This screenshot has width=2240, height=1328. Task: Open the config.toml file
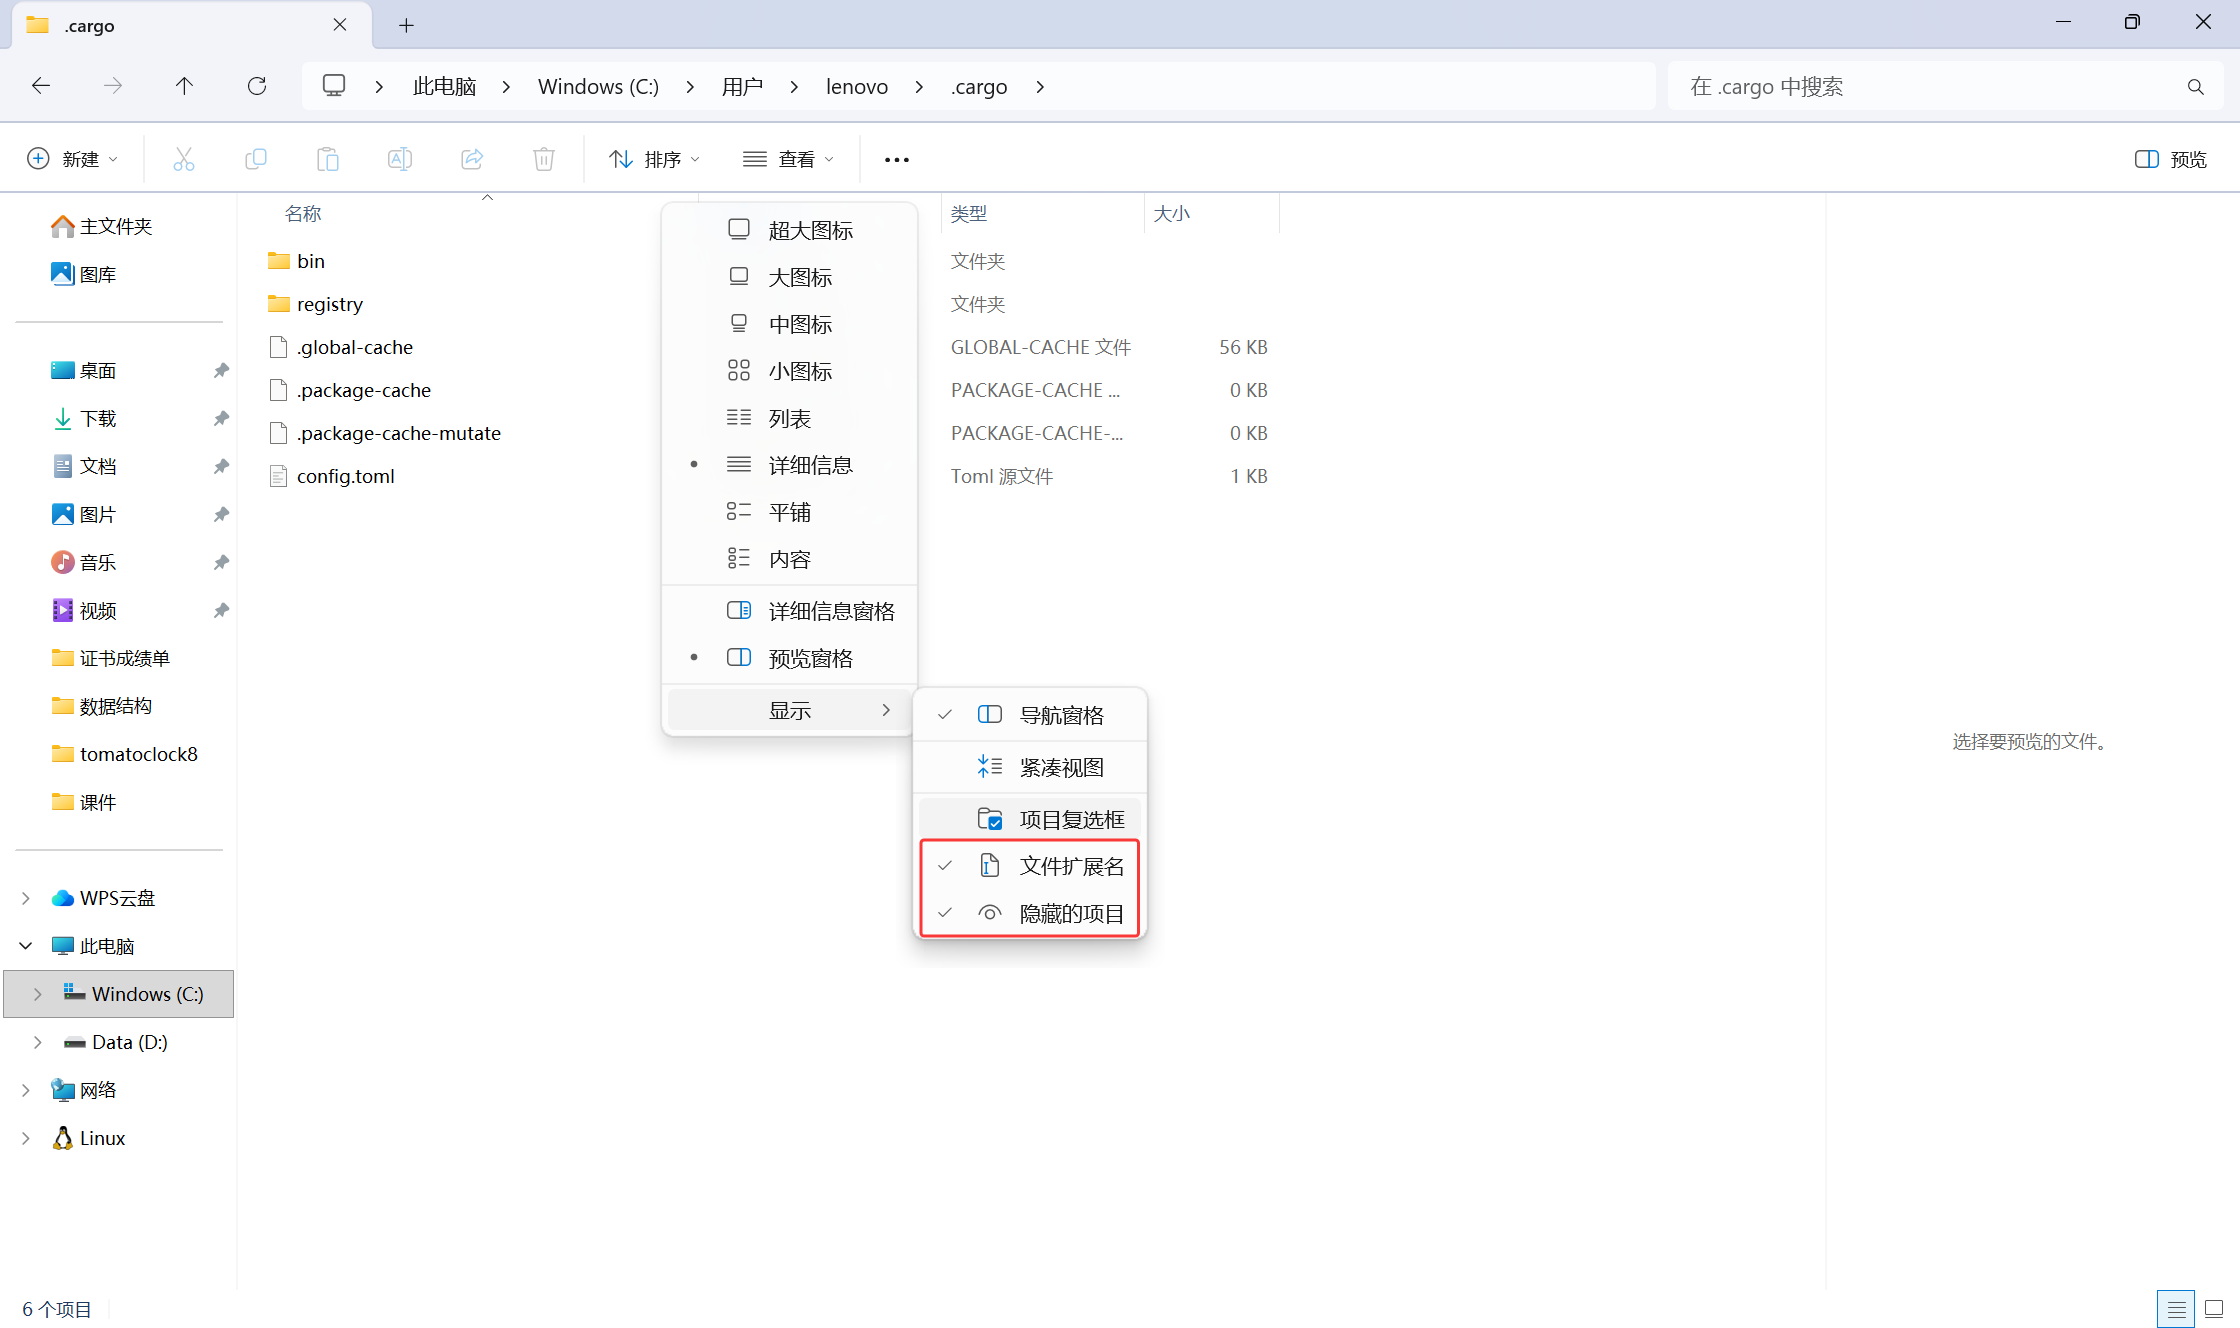pyautogui.click(x=345, y=476)
